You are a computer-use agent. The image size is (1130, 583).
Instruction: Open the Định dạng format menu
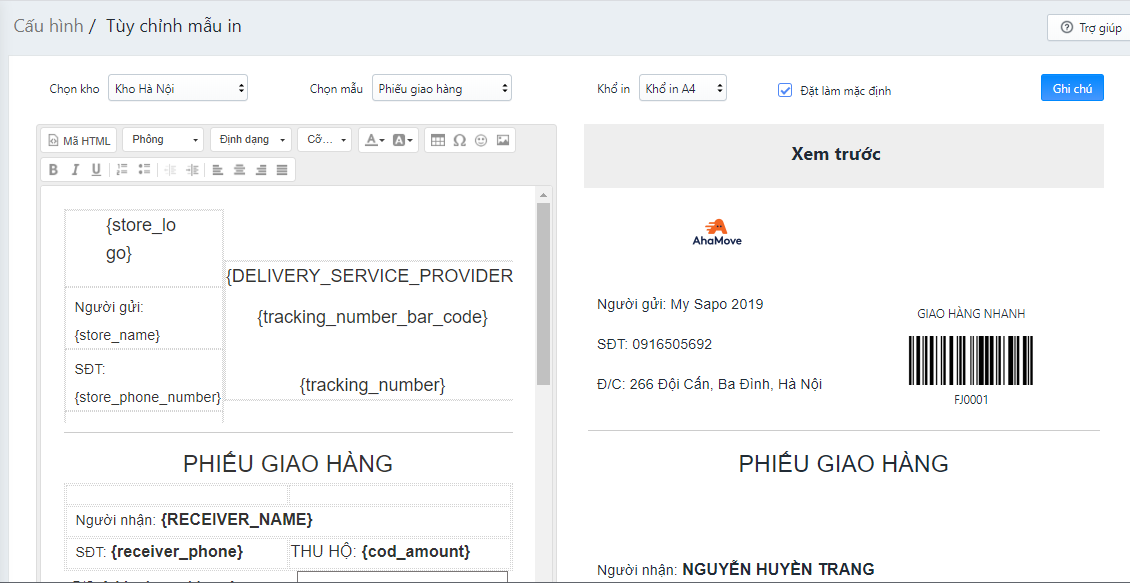click(x=251, y=140)
